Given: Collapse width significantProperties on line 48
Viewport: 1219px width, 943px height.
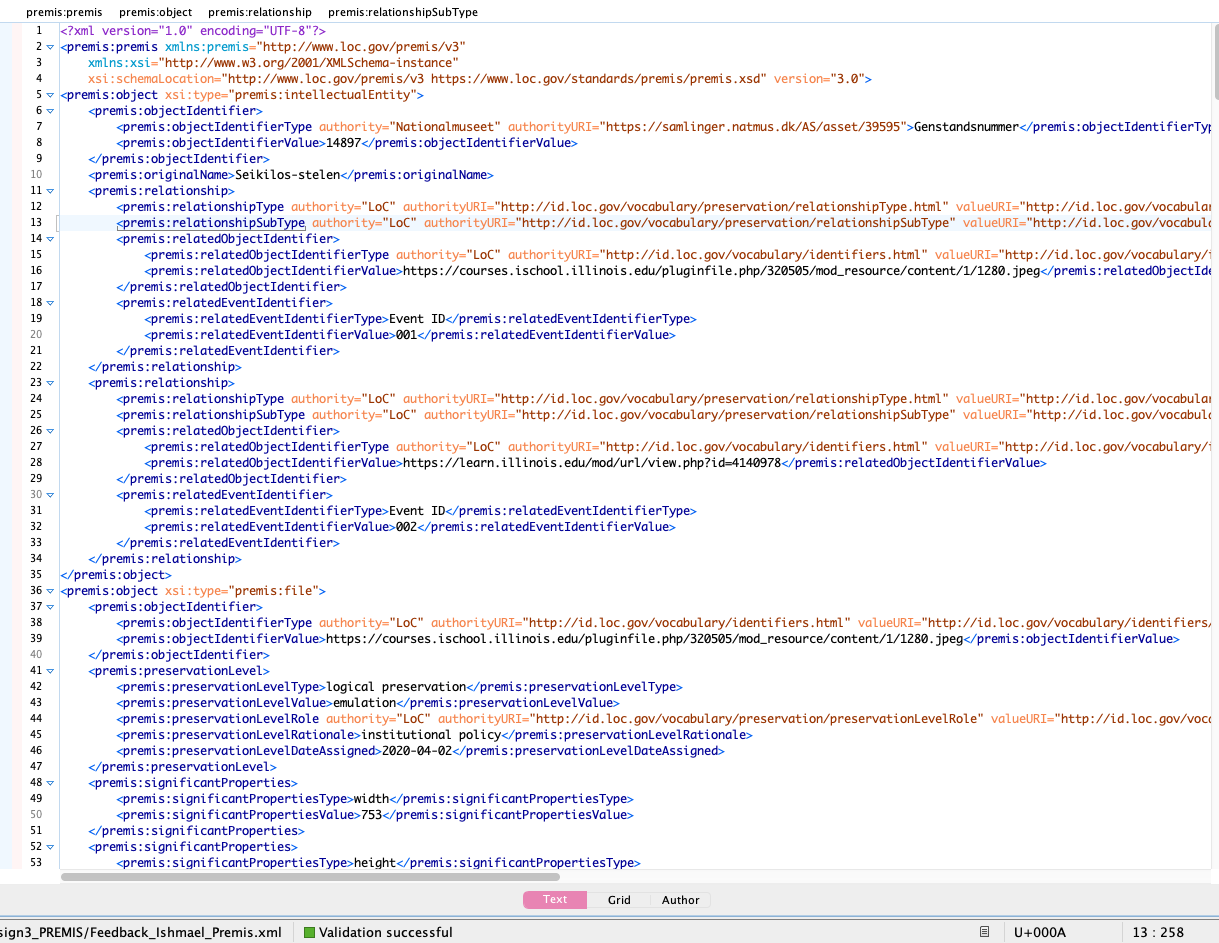Looking at the screenshot, I should (50, 782).
